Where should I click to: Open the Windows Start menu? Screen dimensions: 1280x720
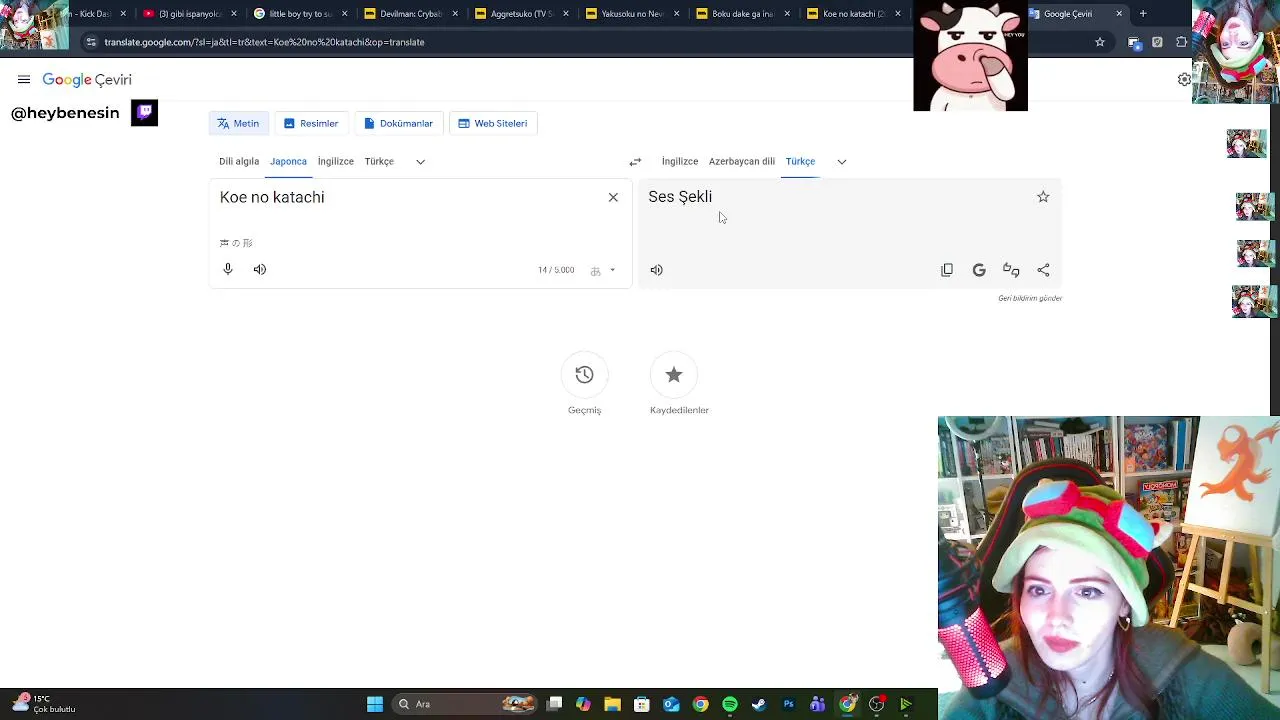point(375,704)
